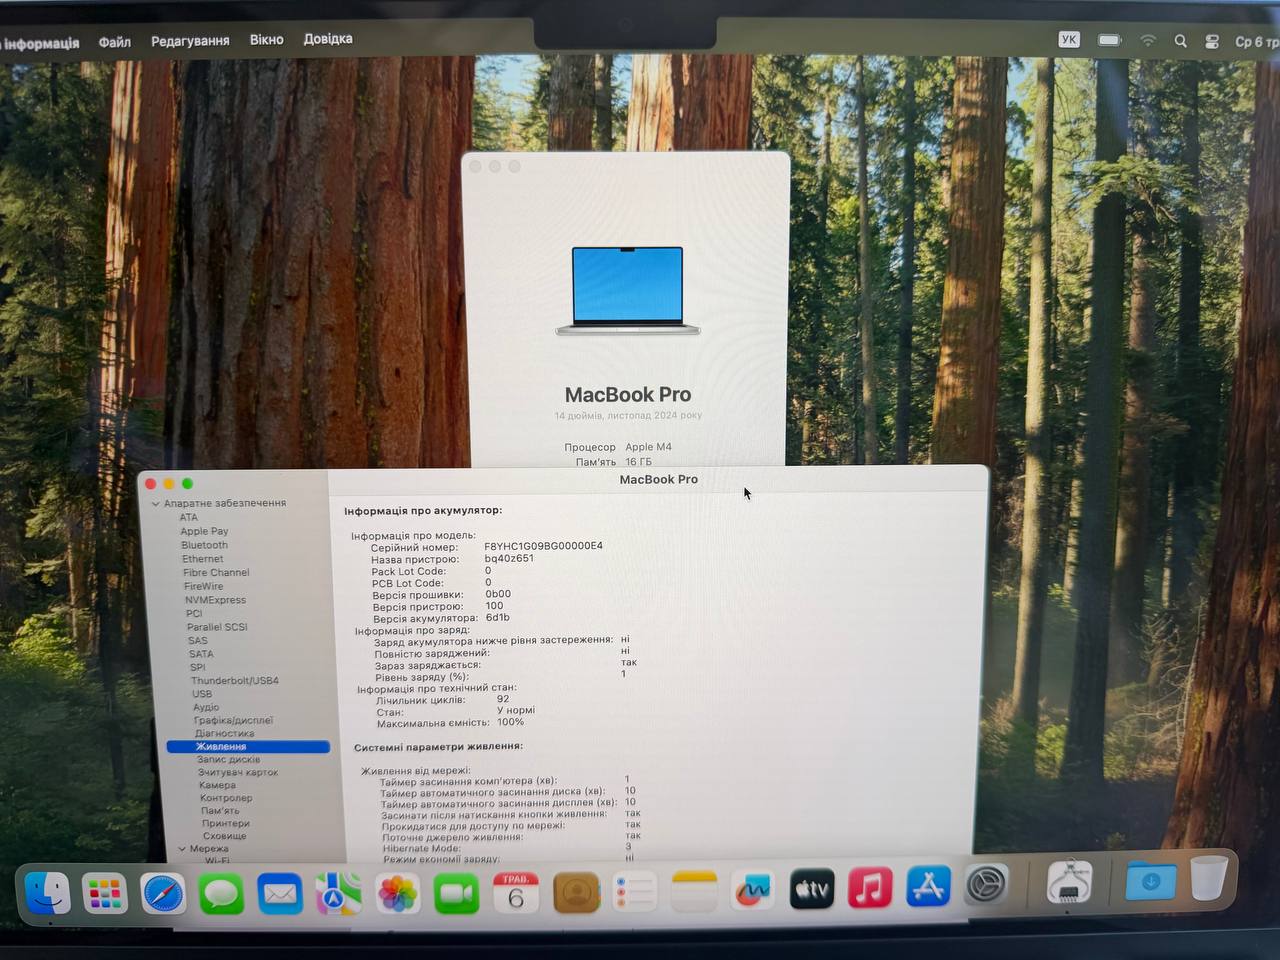Launch Freeform from the Dock
This screenshot has height=960, width=1280.
(752, 890)
